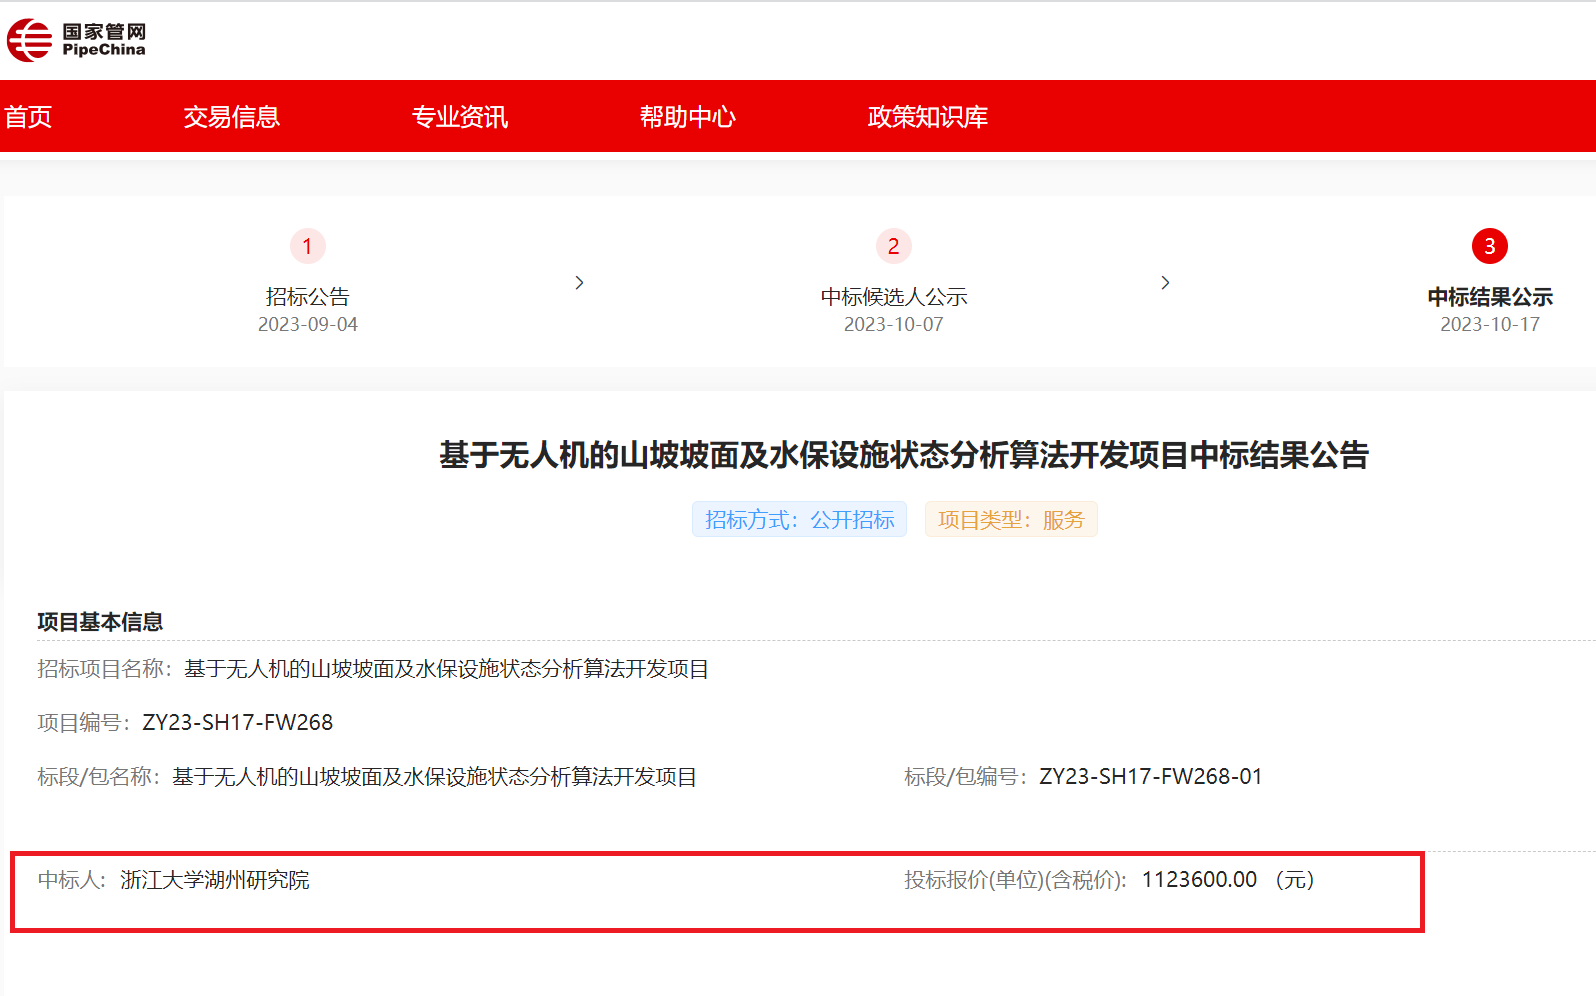
Task: Click the winner name 浙江大学湖州研究院
Action: [215, 880]
